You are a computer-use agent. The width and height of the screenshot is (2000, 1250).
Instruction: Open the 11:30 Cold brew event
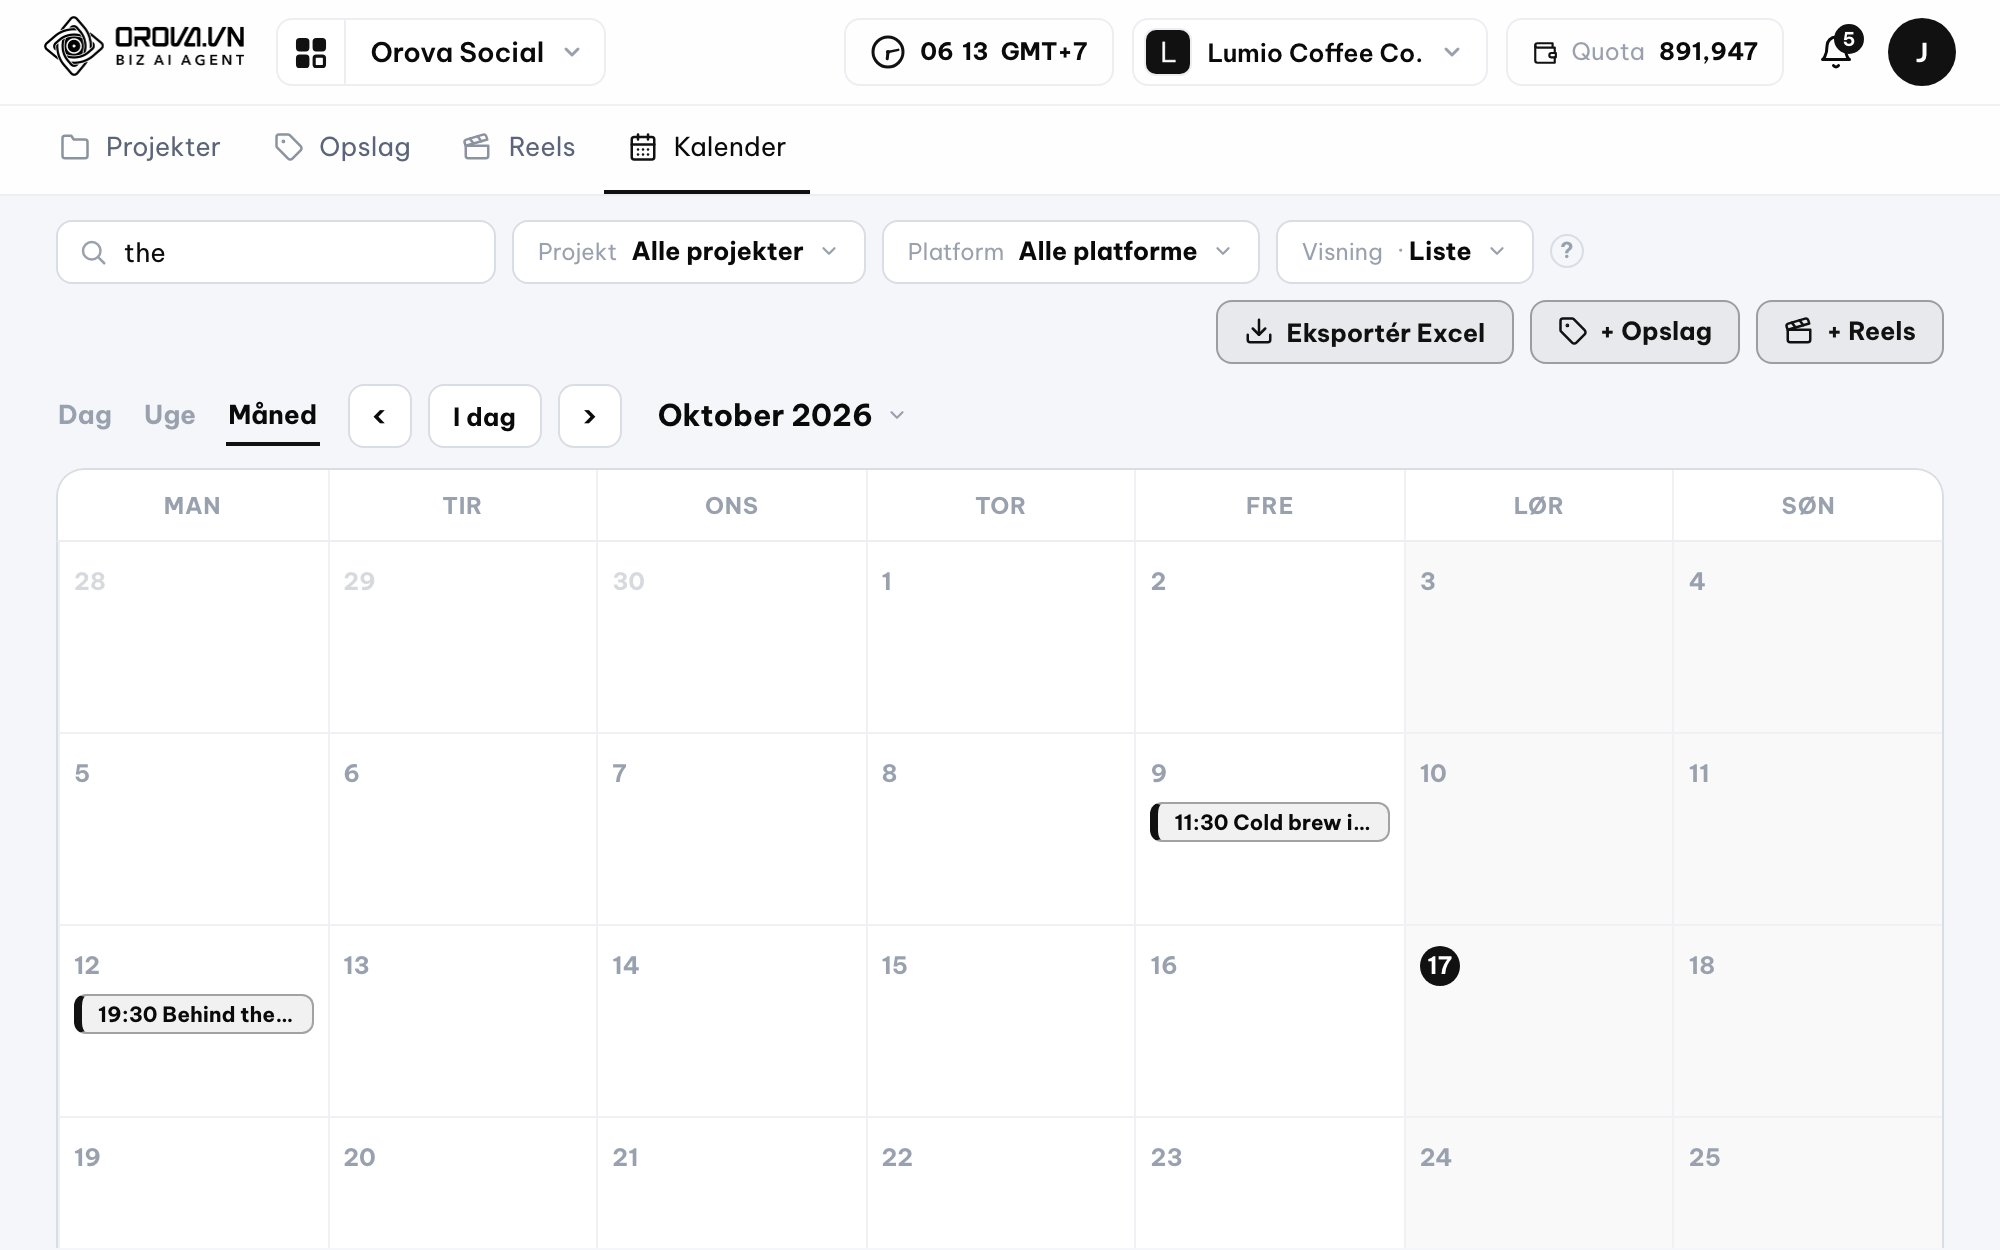tap(1269, 822)
